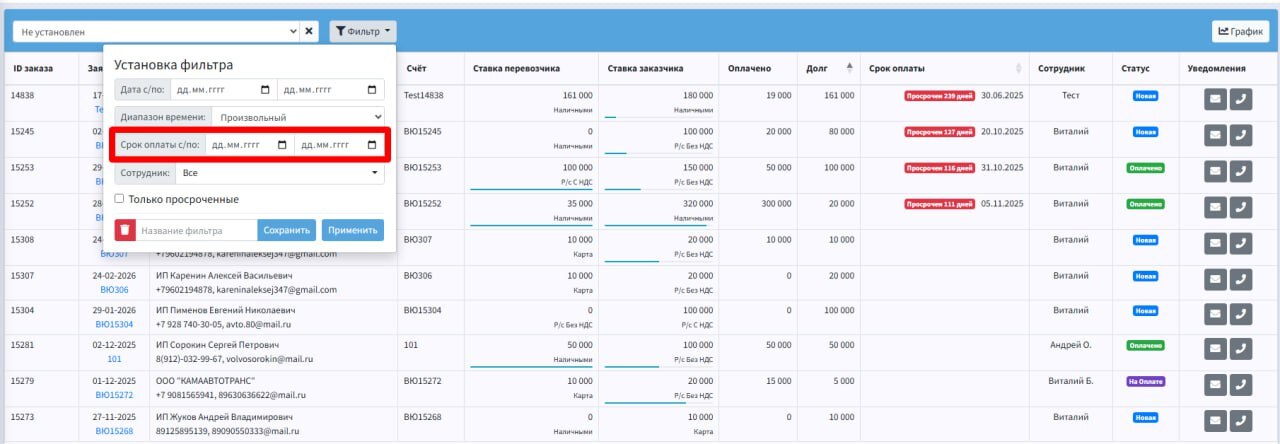Click envelope icon for order 14838
Screen dimensions: 1280x444
coord(1214,99)
